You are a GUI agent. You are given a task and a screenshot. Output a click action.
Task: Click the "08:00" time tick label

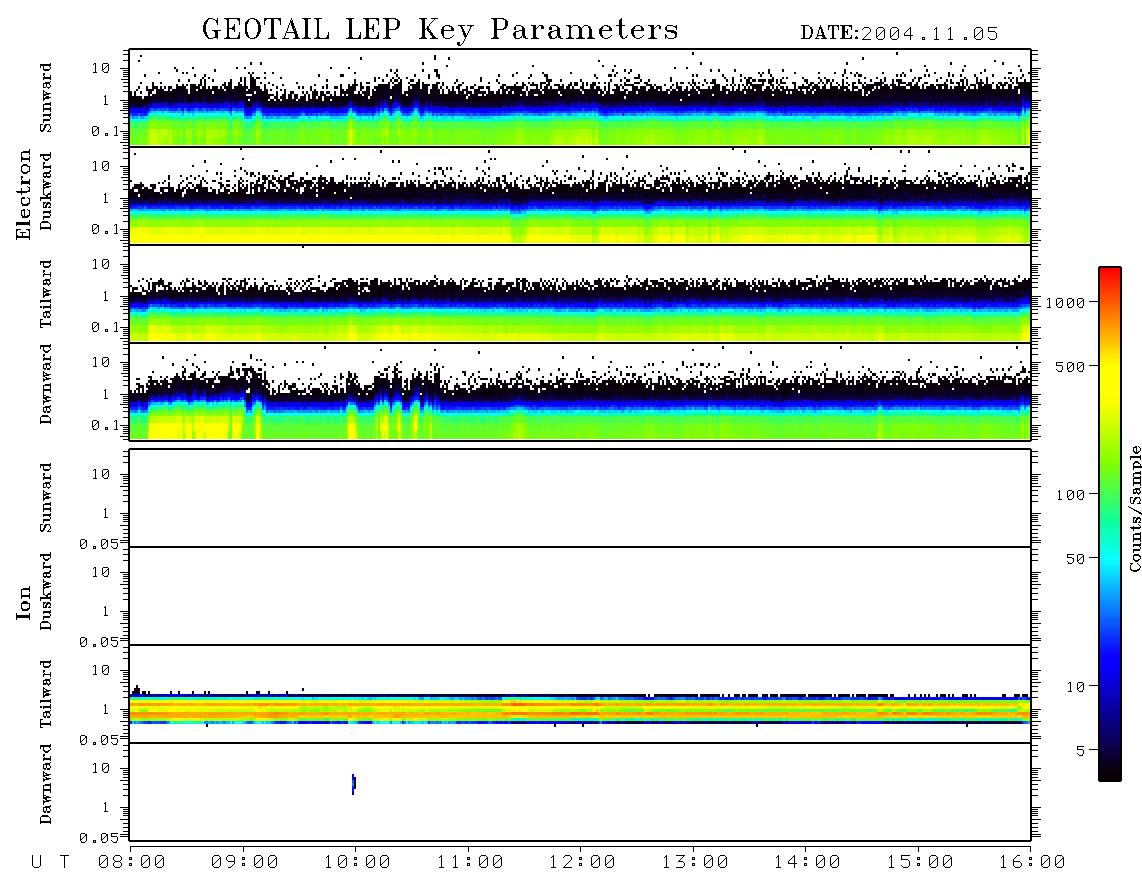131,863
